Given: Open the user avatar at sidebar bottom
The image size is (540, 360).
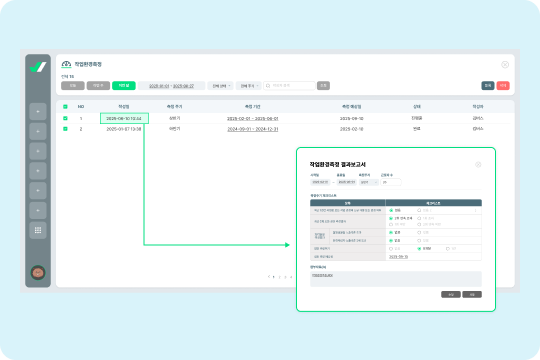Looking at the screenshot, I should click(38, 272).
